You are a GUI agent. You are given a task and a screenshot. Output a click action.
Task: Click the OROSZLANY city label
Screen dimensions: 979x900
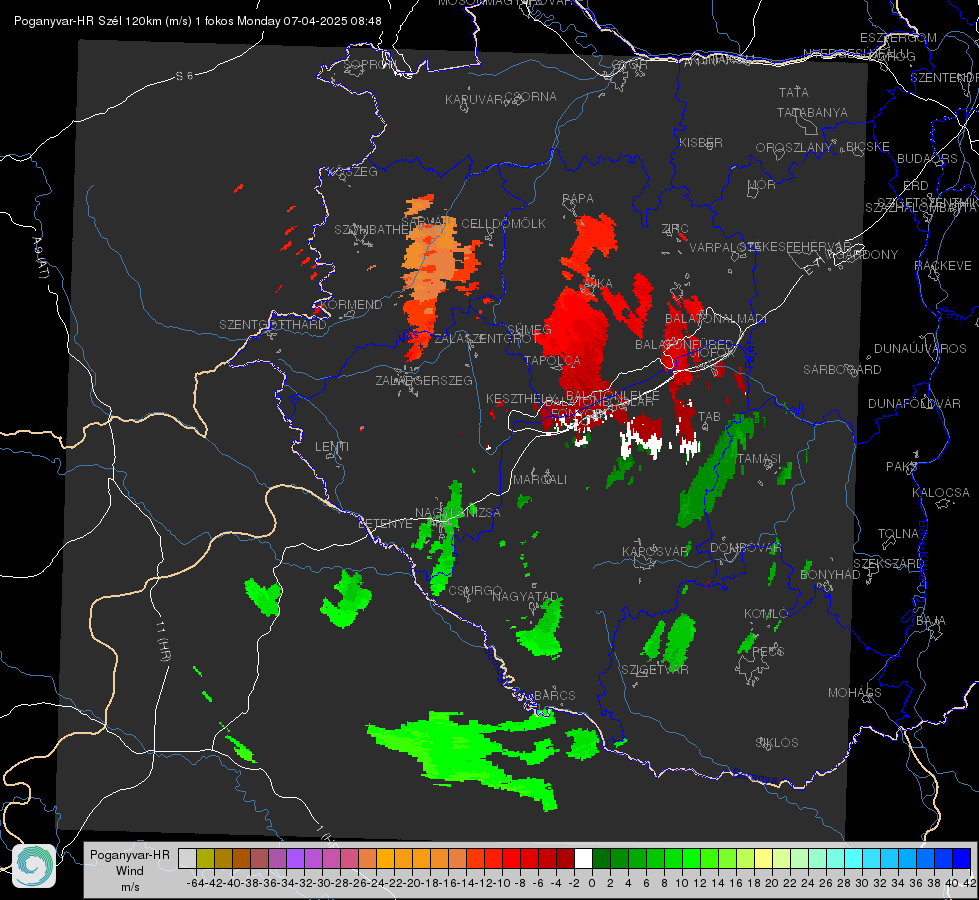(793, 147)
